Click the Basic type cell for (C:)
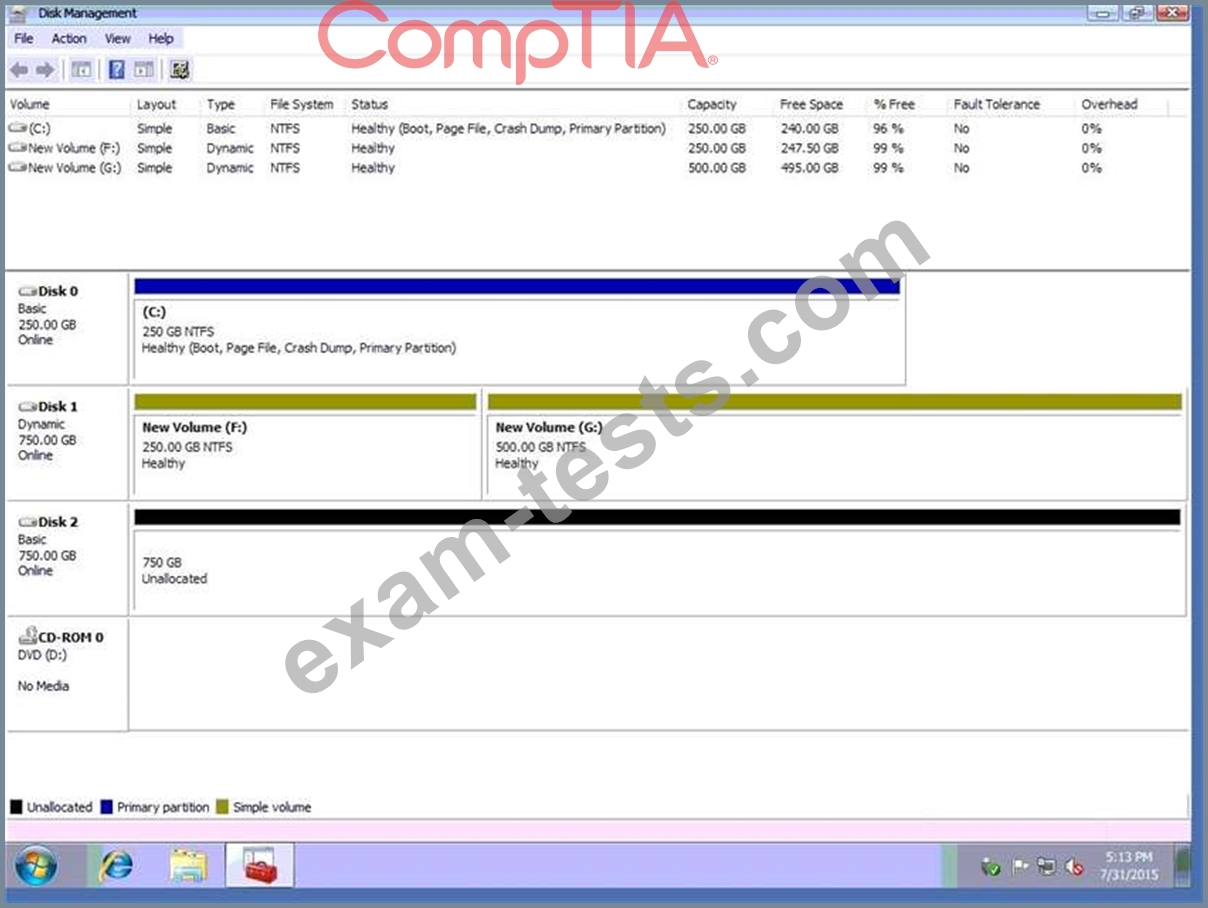Viewport: 1208px width, 908px height. (x=221, y=129)
